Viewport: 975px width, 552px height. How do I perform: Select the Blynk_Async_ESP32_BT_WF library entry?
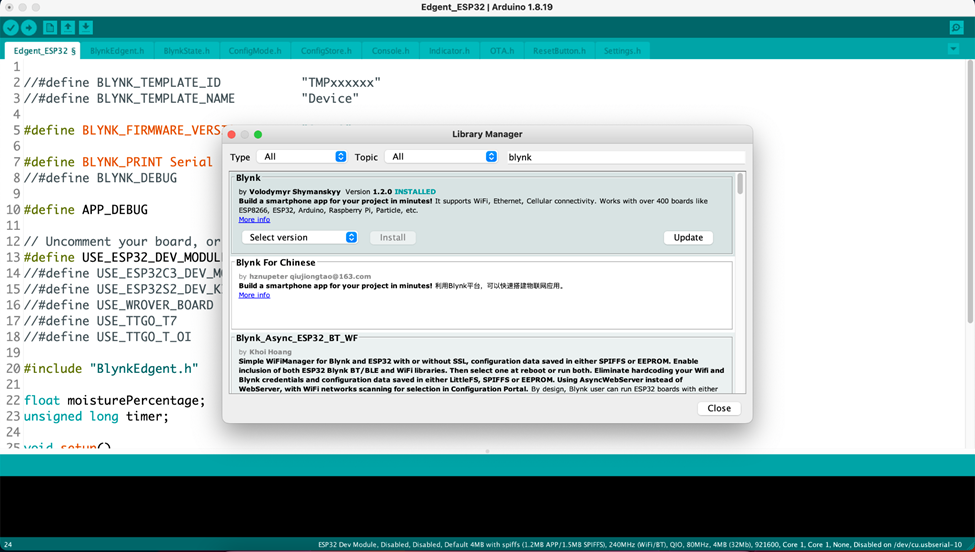tap(482, 365)
